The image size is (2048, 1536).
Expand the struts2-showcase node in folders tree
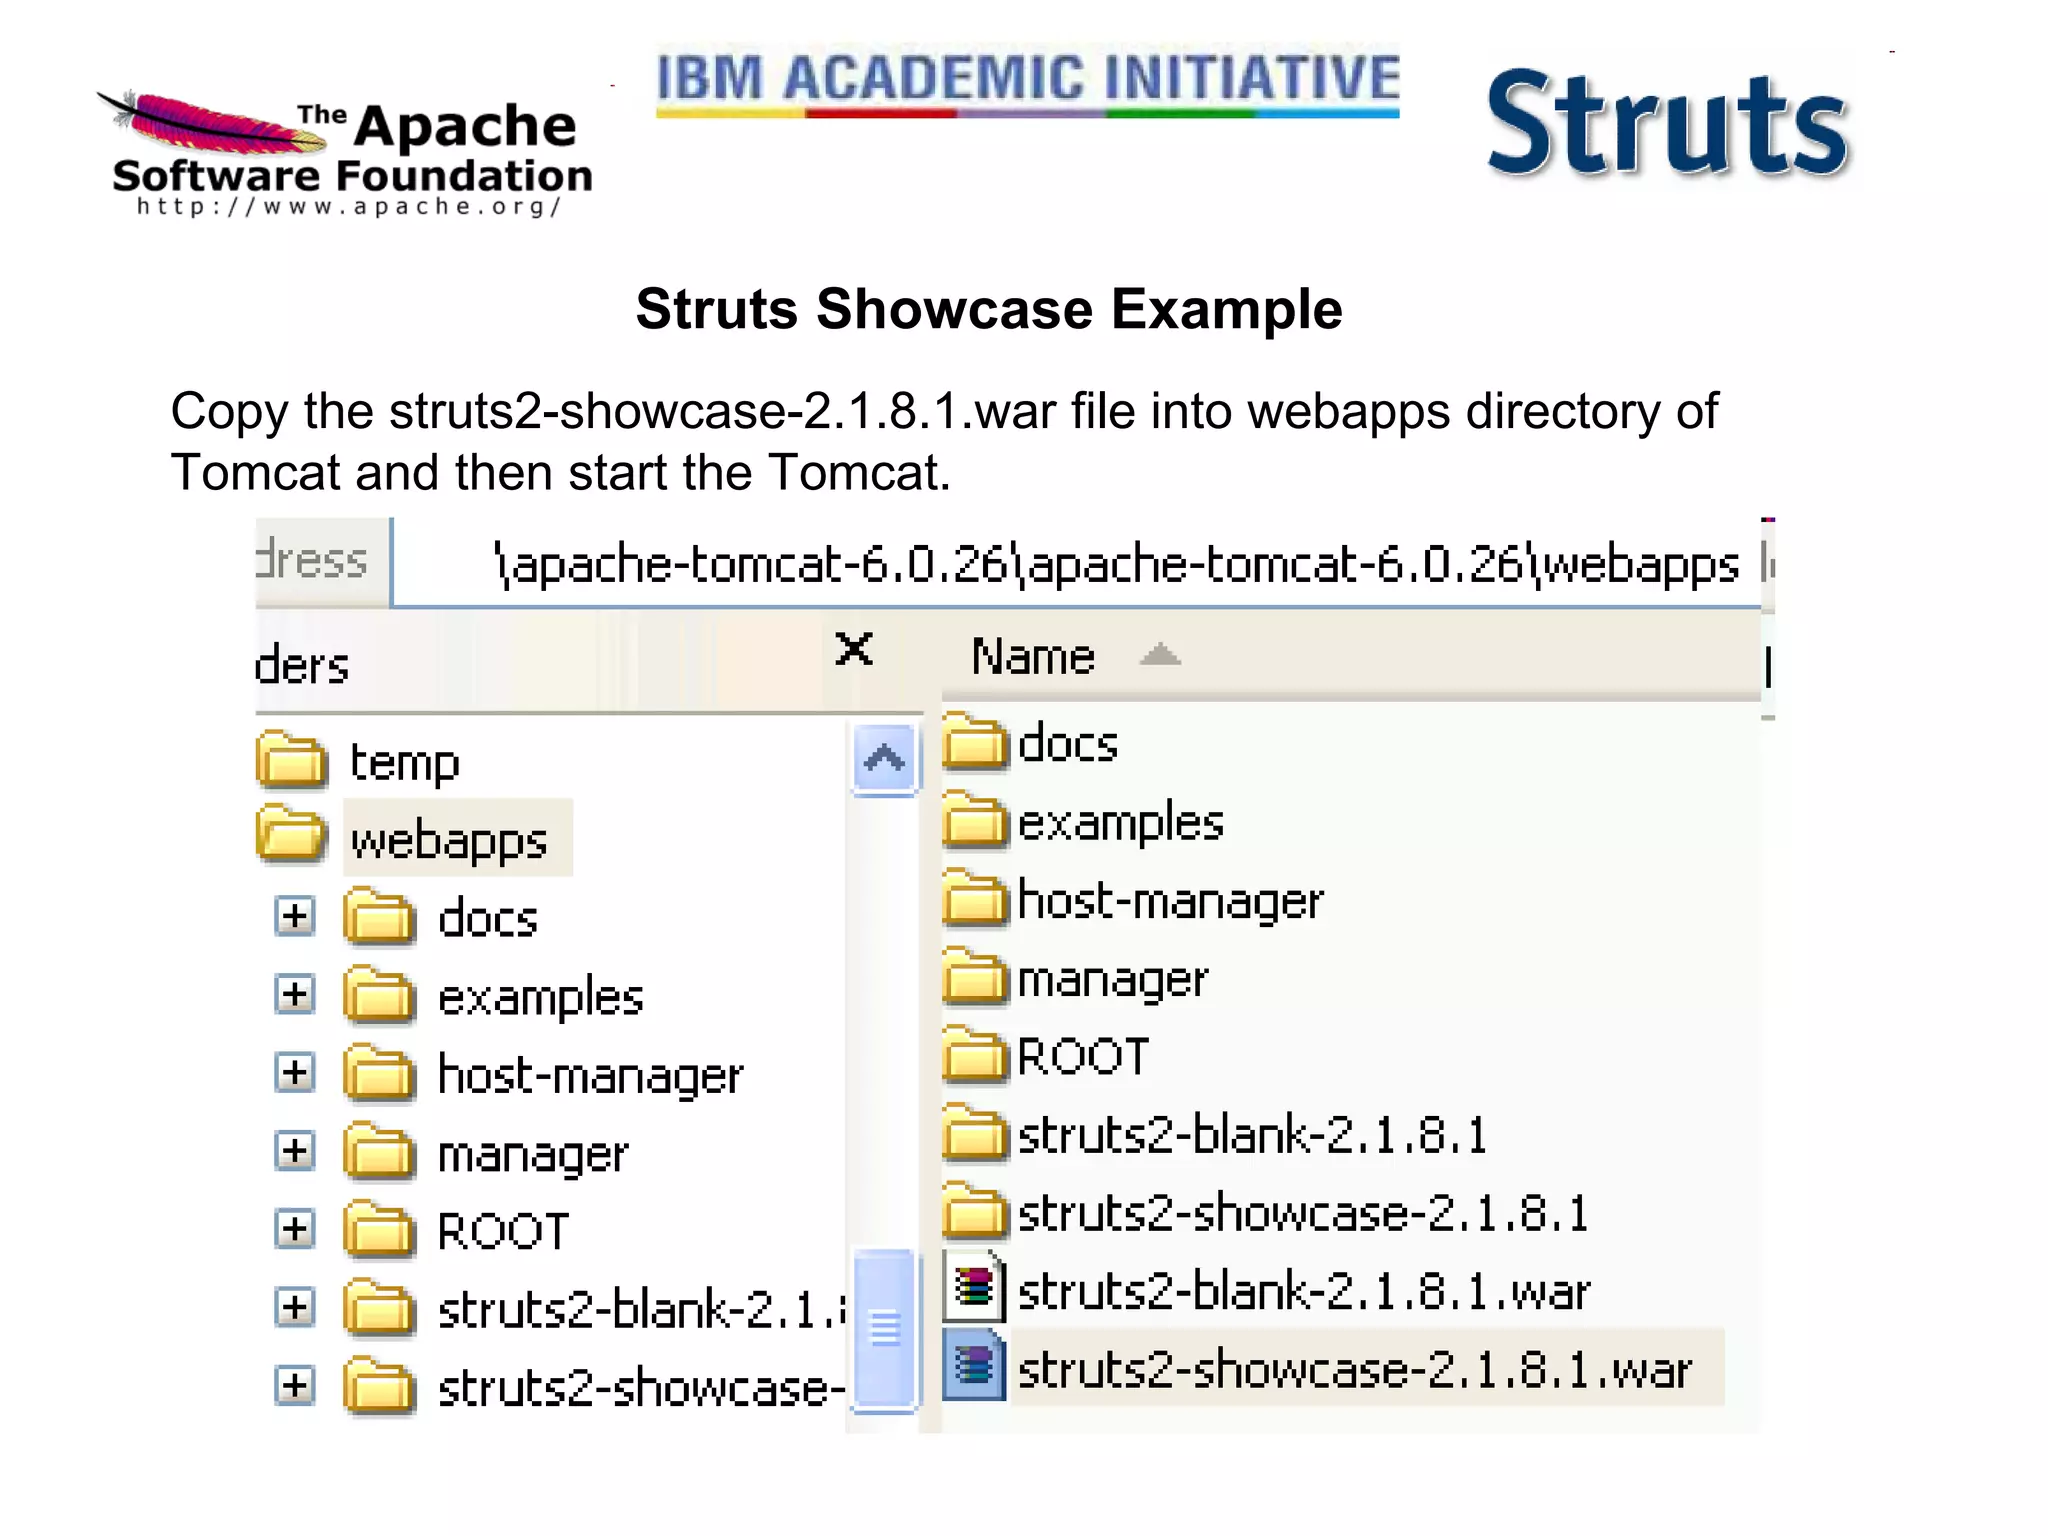tap(294, 1385)
